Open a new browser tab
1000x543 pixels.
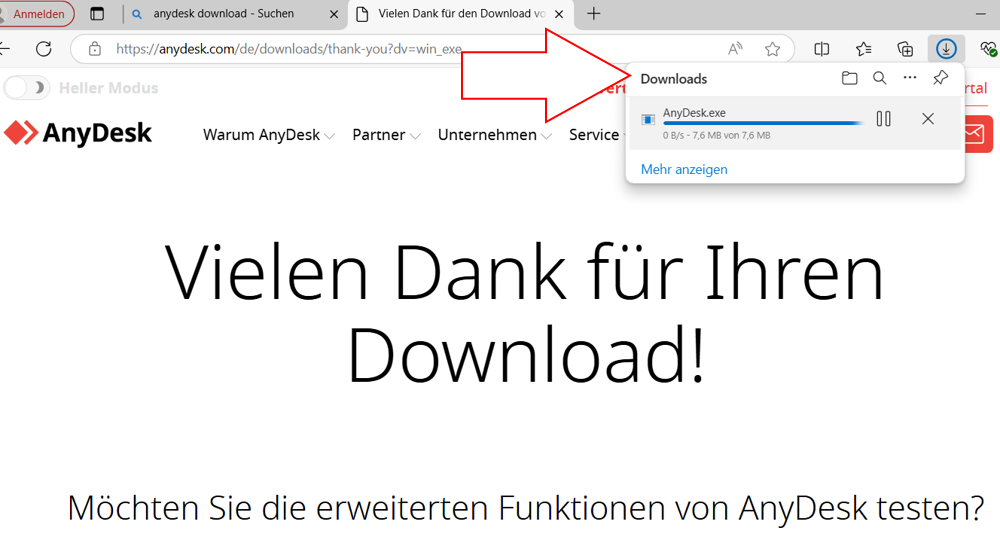[594, 14]
